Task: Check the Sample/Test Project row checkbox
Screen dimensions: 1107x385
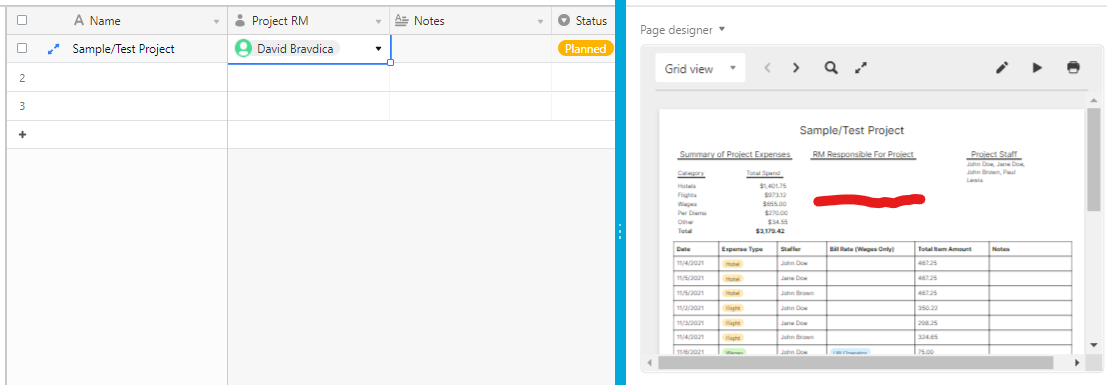Action: [x=22, y=48]
